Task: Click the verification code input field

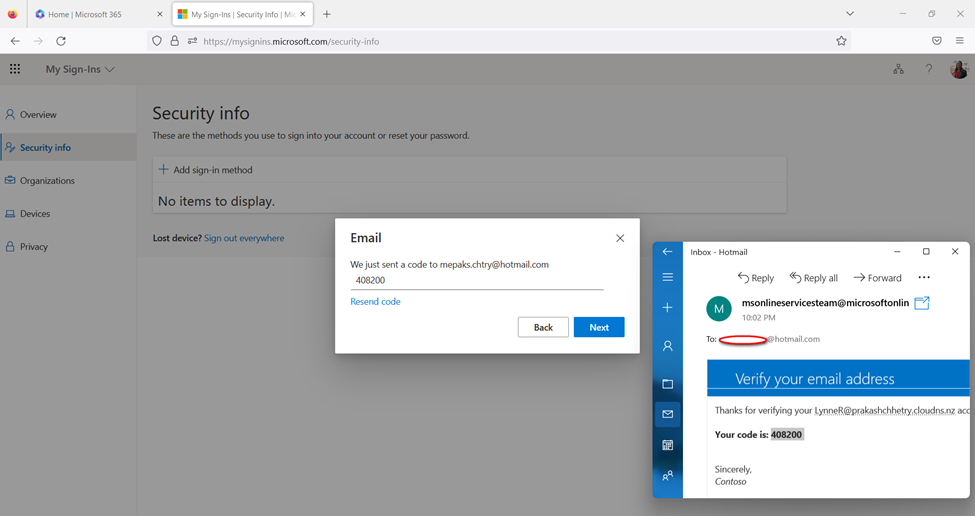Action: click(476, 280)
